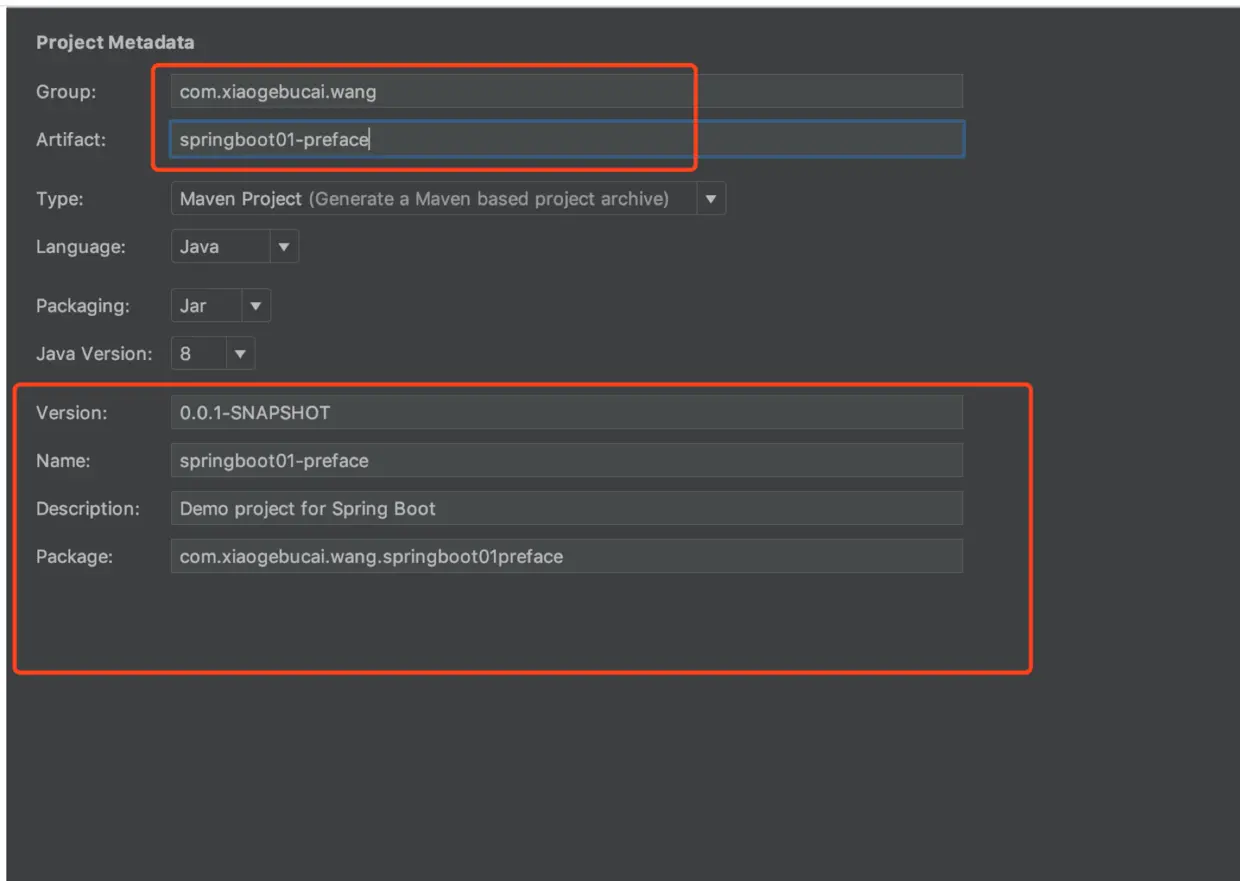Click the Packaging dropdown arrow
This screenshot has width=1240, height=881.
[256, 306]
